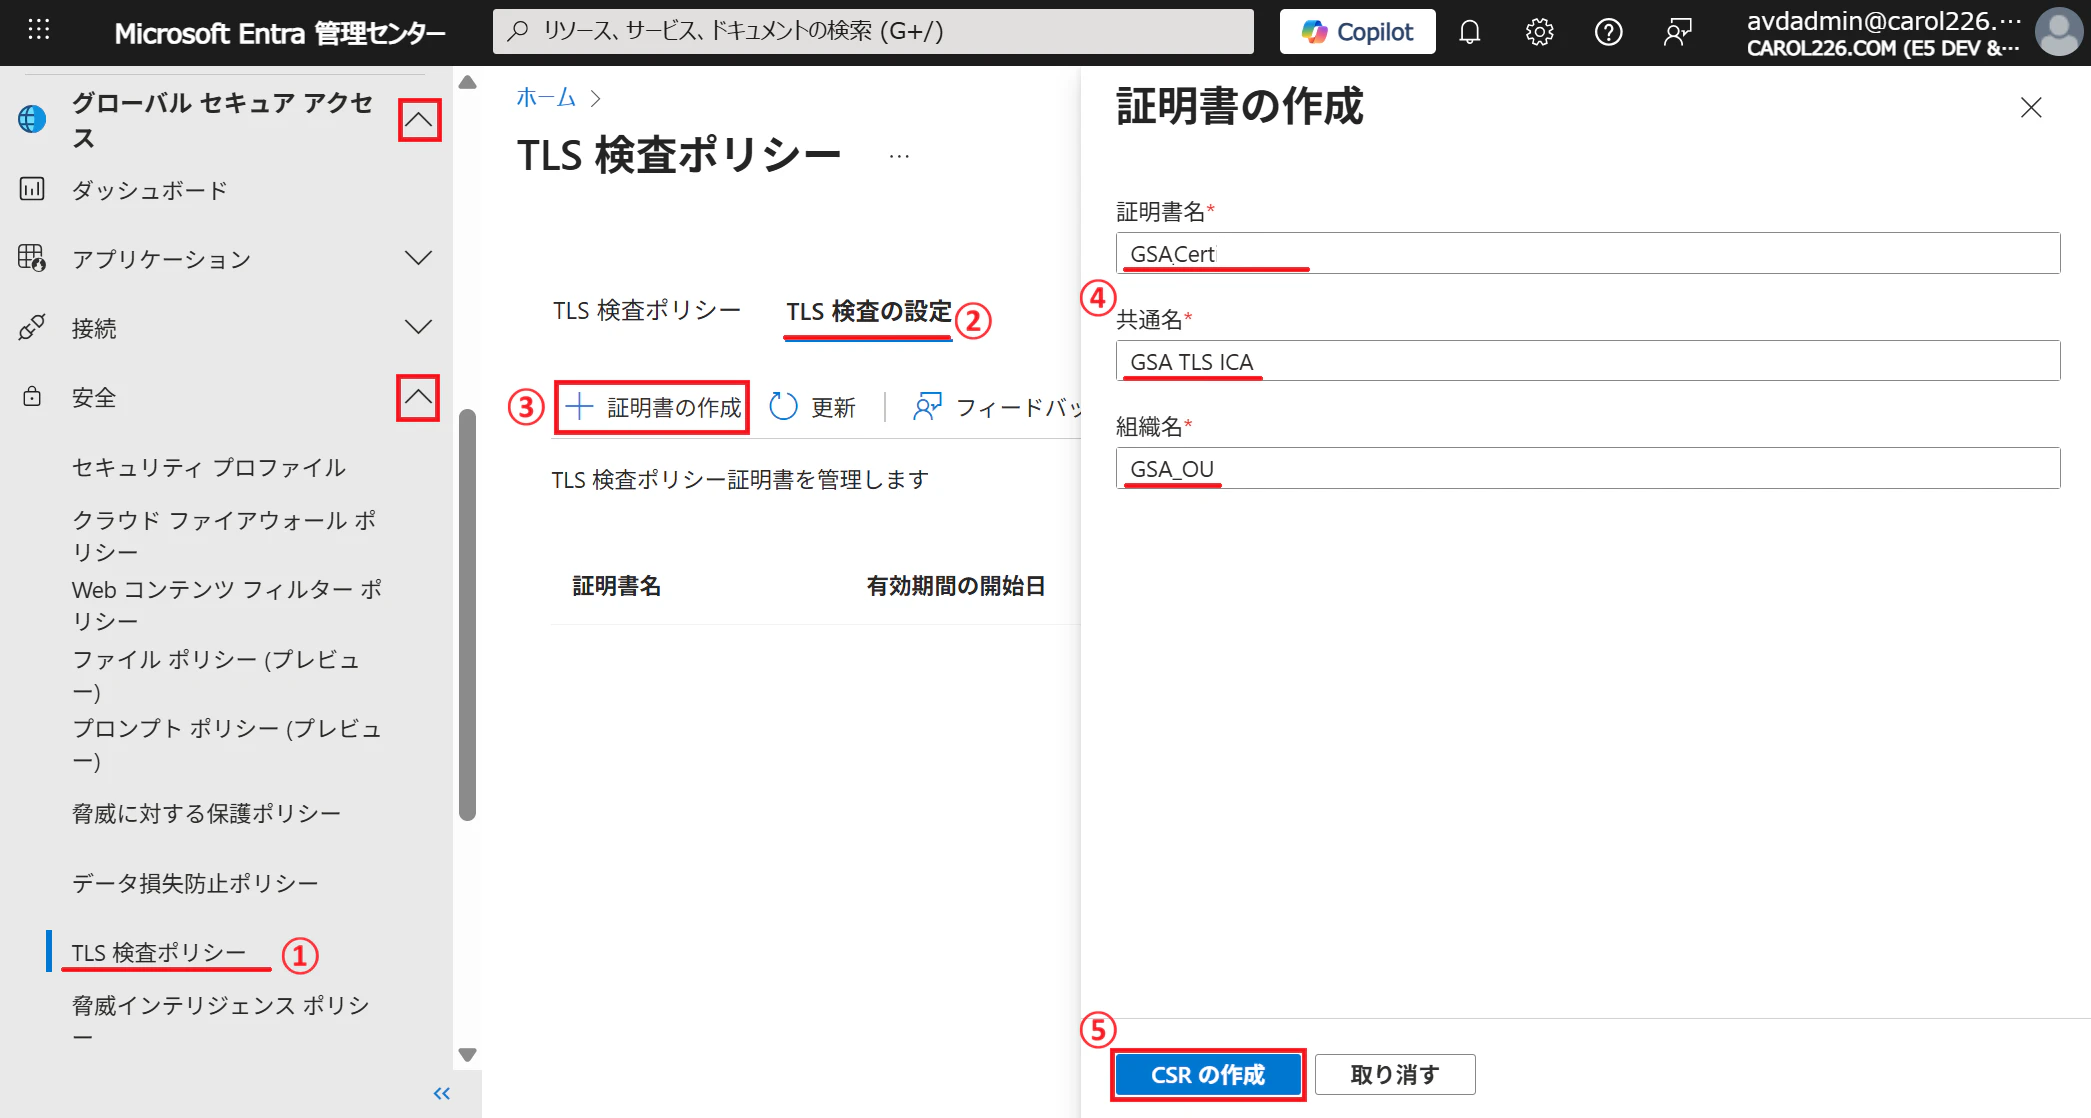Viewport: 2091px width, 1118px height.
Task: Select the TLS 検査の設定 tab
Action: pyautogui.click(x=868, y=311)
